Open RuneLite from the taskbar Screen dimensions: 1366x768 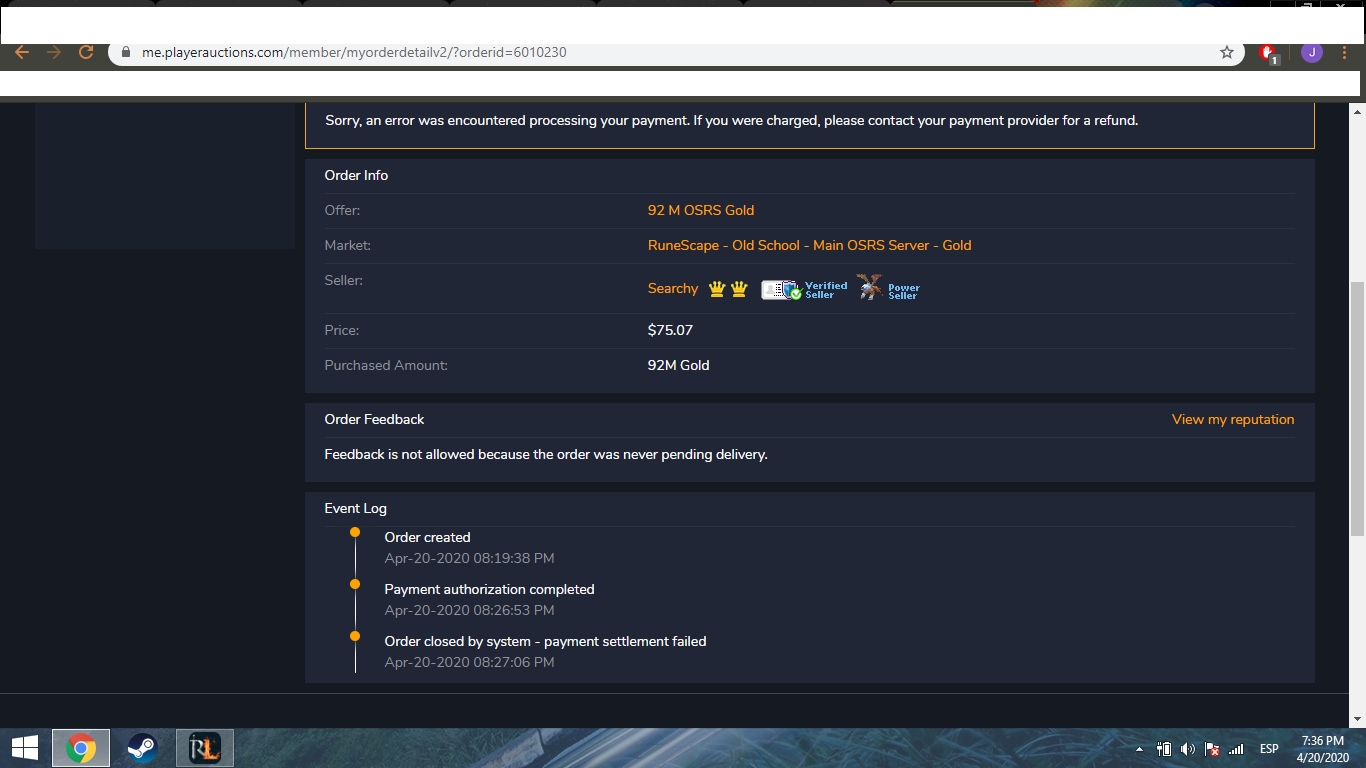(x=205, y=748)
